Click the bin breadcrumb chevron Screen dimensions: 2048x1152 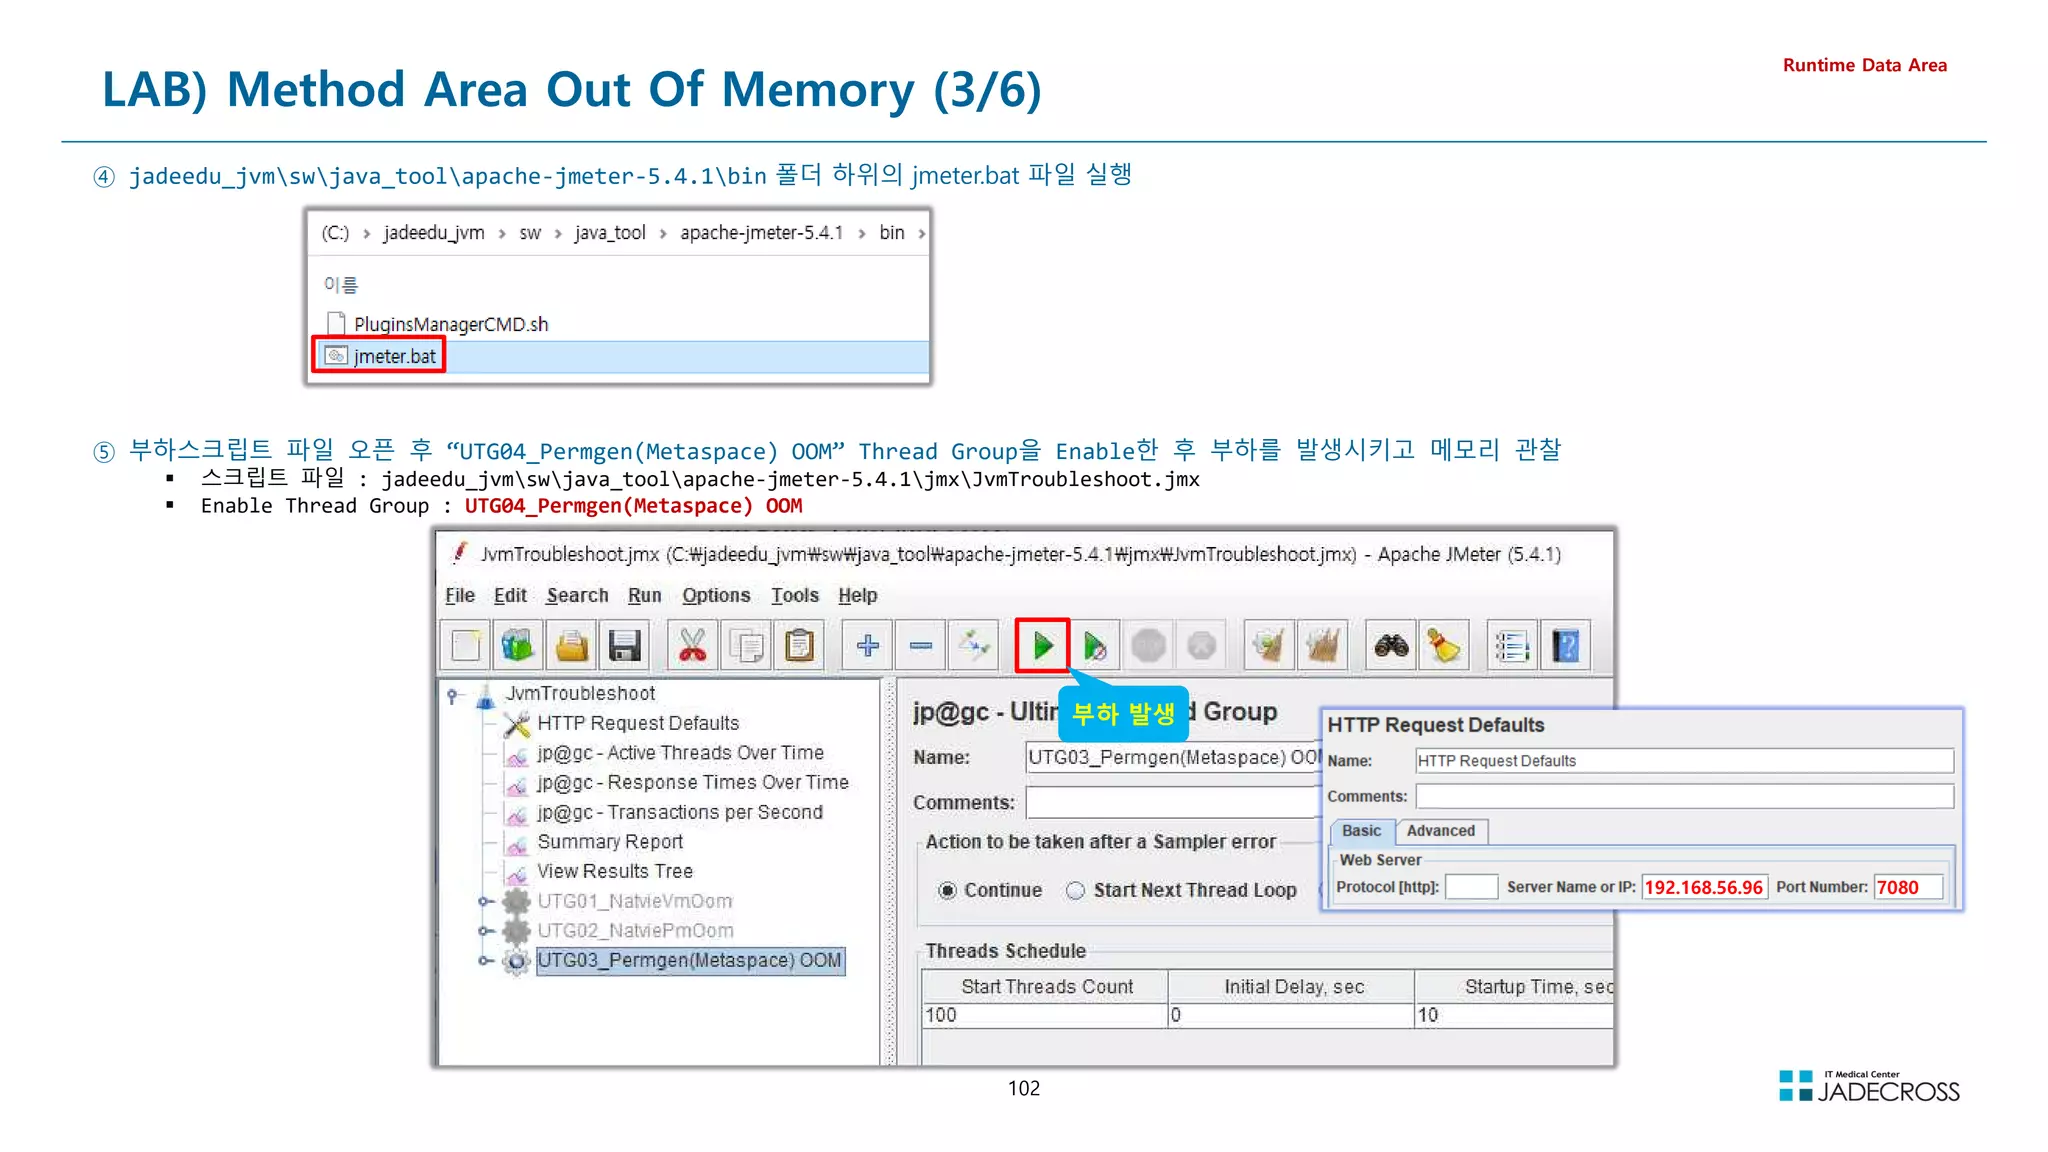[921, 234]
